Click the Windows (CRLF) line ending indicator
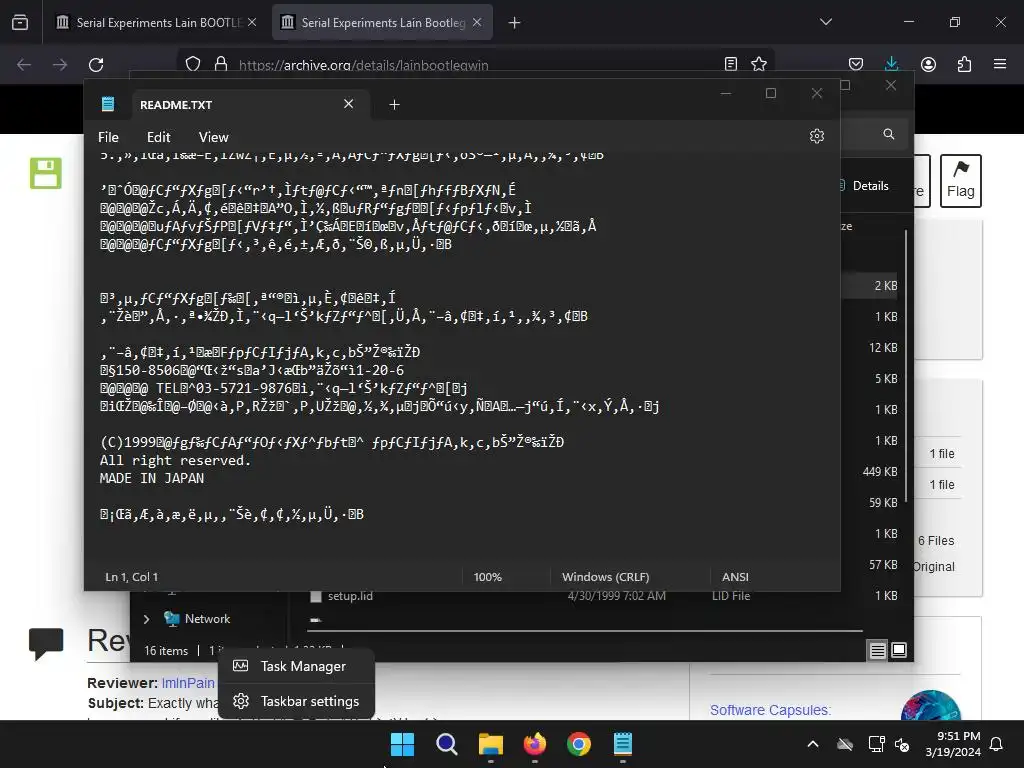The image size is (1024, 768). pyautogui.click(x=605, y=577)
